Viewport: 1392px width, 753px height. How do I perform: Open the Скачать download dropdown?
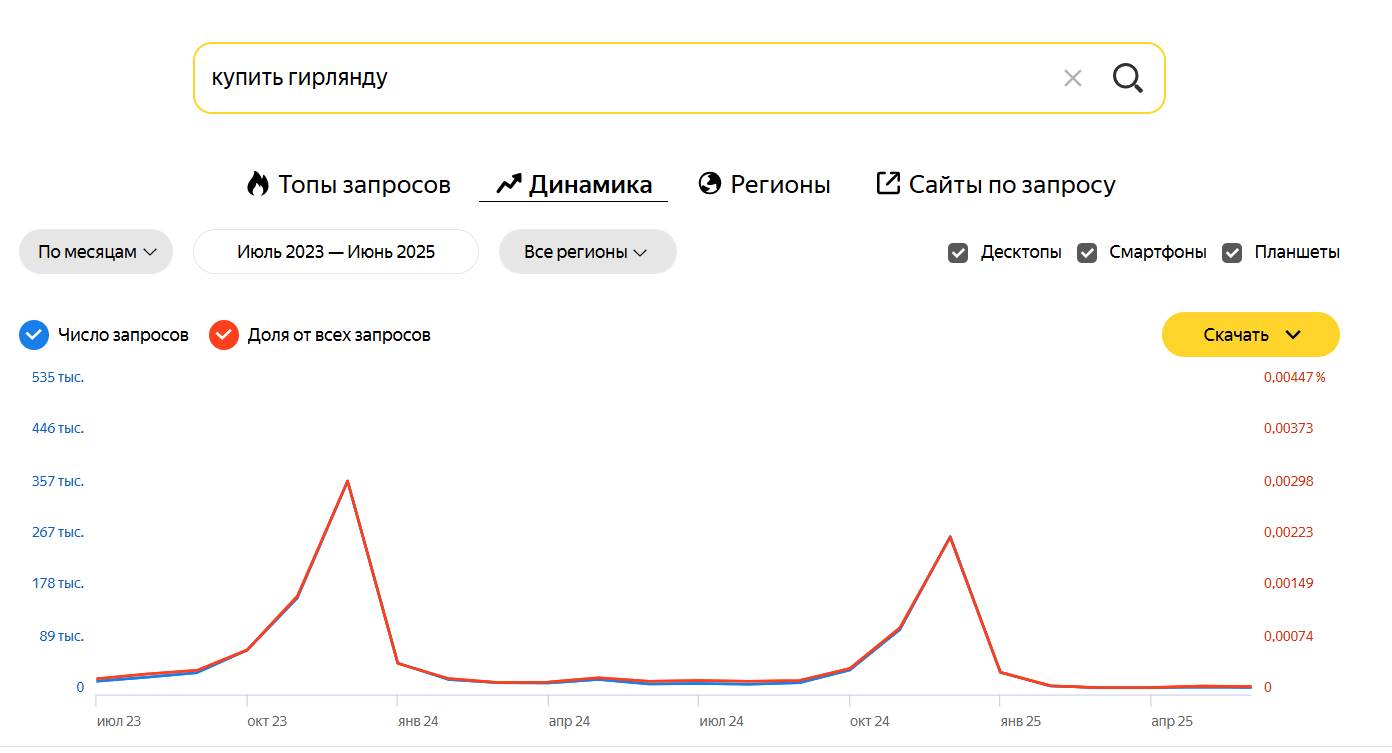pyautogui.click(x=1250, y=335)
